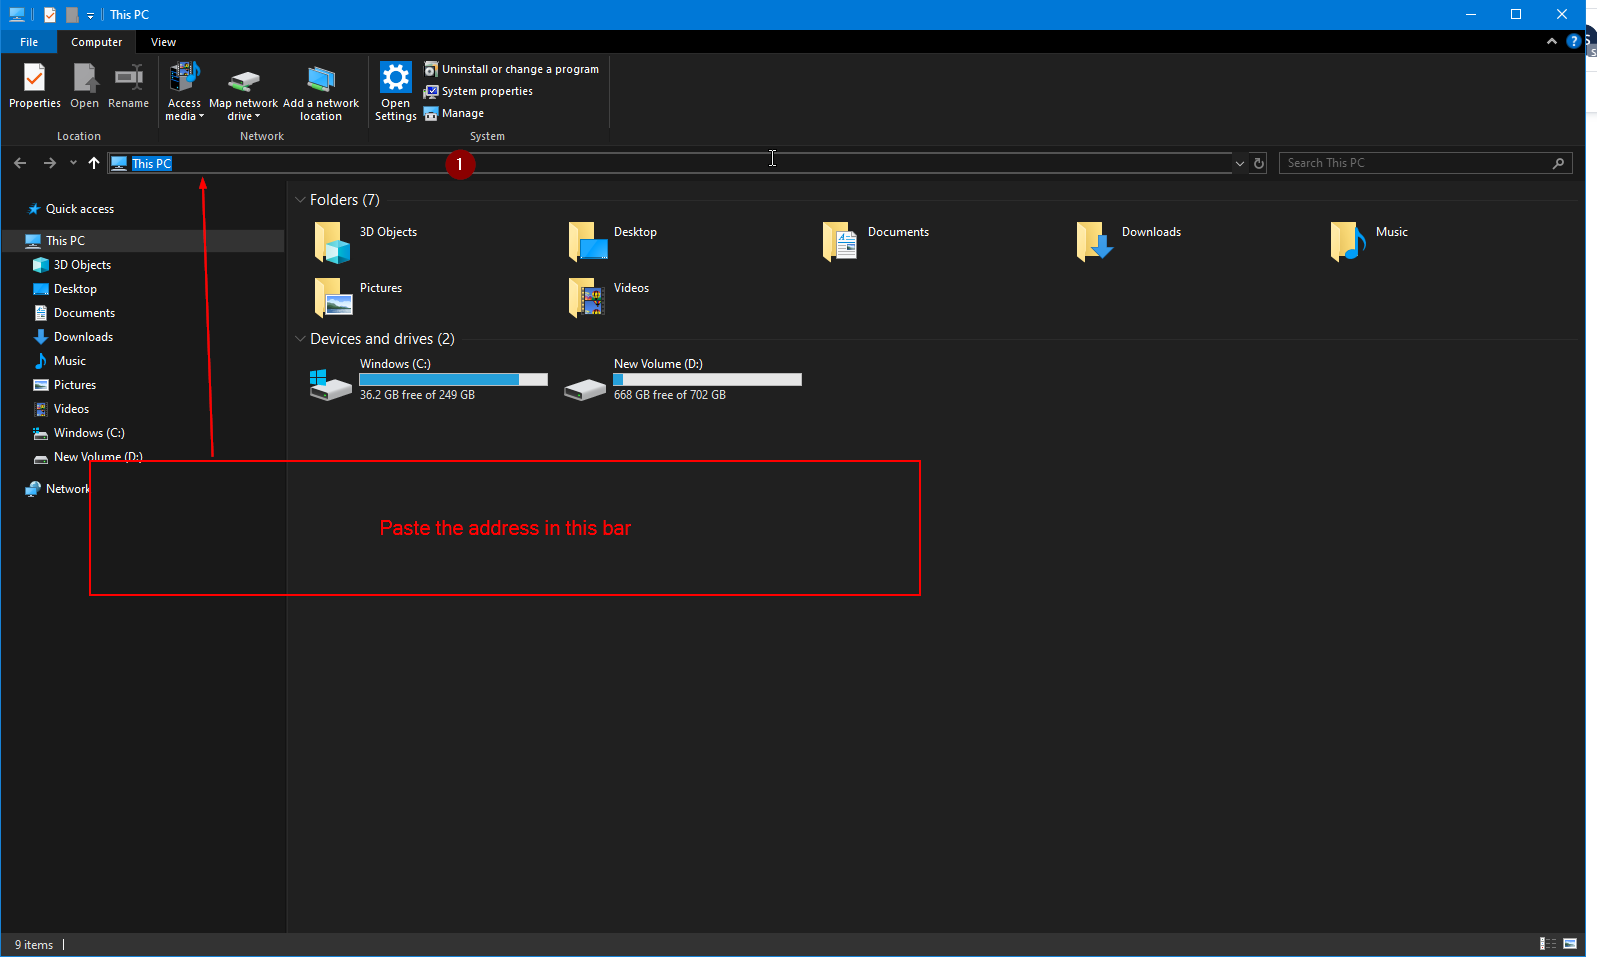Select the New Volume (D:) drive icon

tap(585, 389)
